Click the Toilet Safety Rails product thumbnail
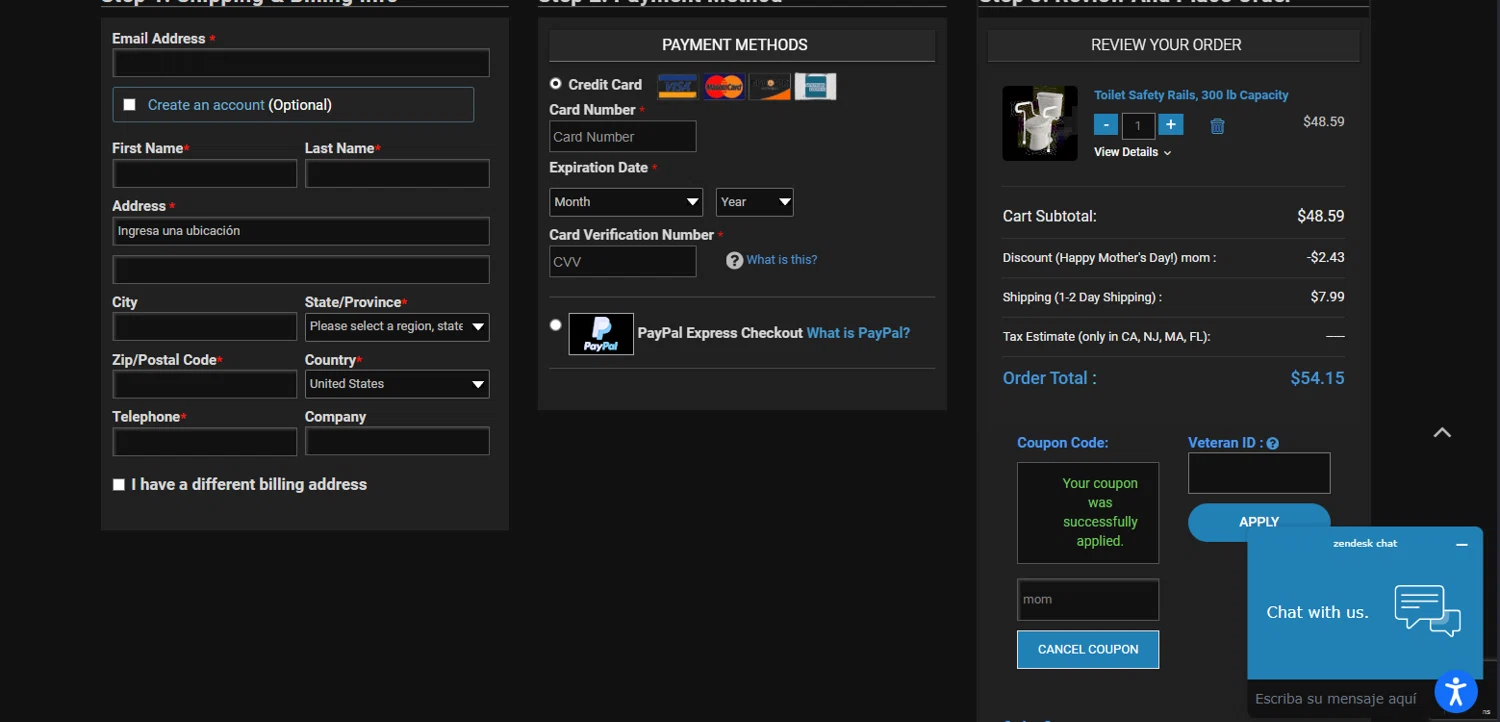The width and height of the screenshot is (1500, 722). point(1040,123)
